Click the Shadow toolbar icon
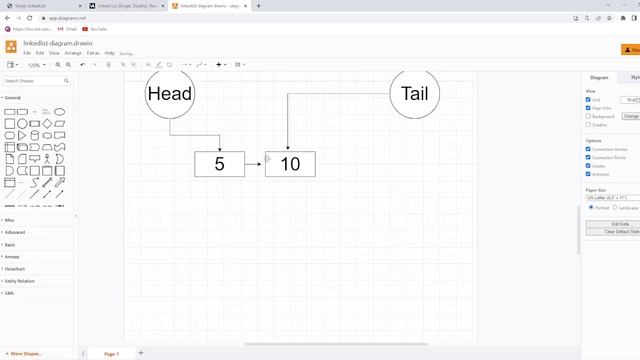The image size is (640, 360). tap(170, 64)
